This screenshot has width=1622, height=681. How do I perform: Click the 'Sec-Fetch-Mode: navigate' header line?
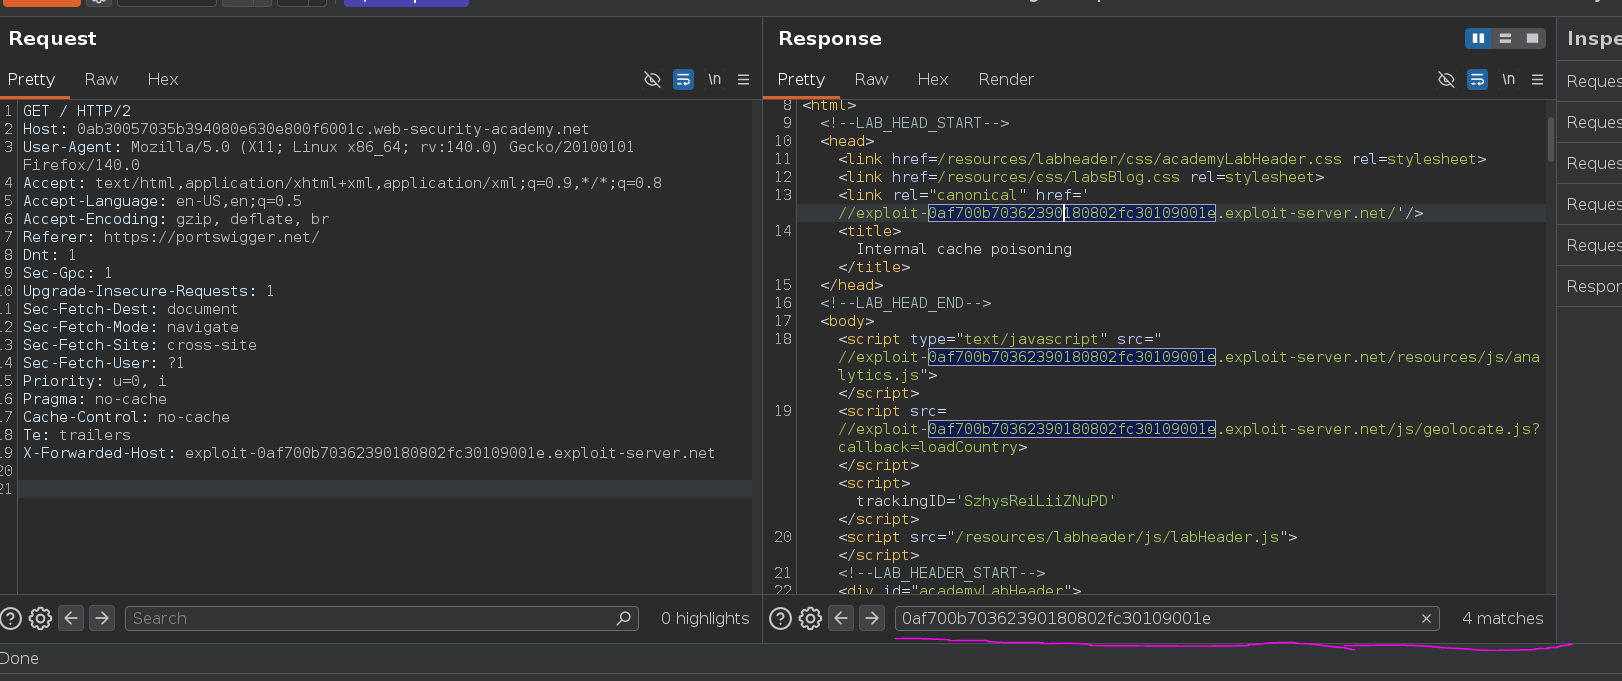tap(131, 327)
